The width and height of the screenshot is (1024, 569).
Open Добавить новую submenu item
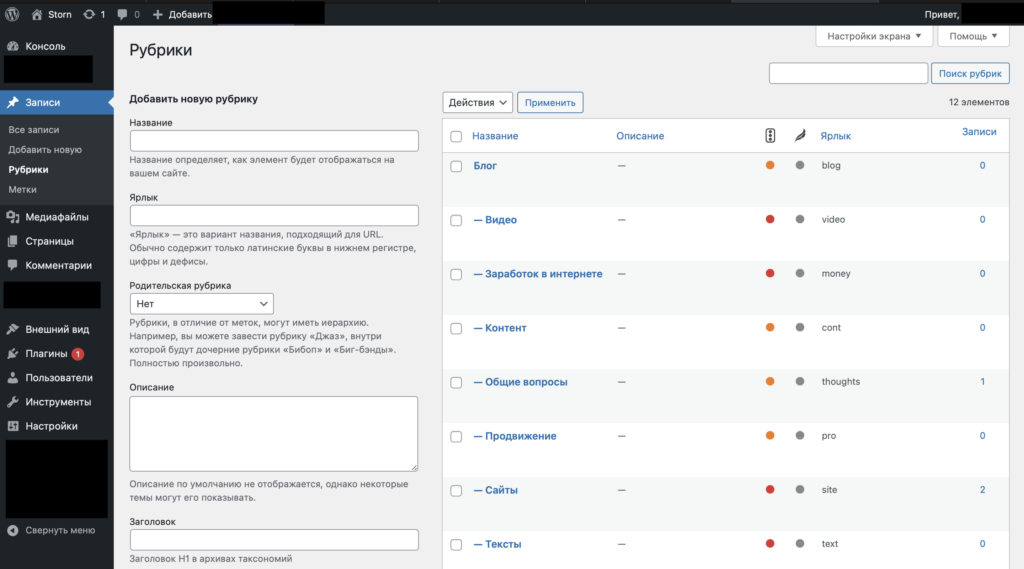pos(45,150)
